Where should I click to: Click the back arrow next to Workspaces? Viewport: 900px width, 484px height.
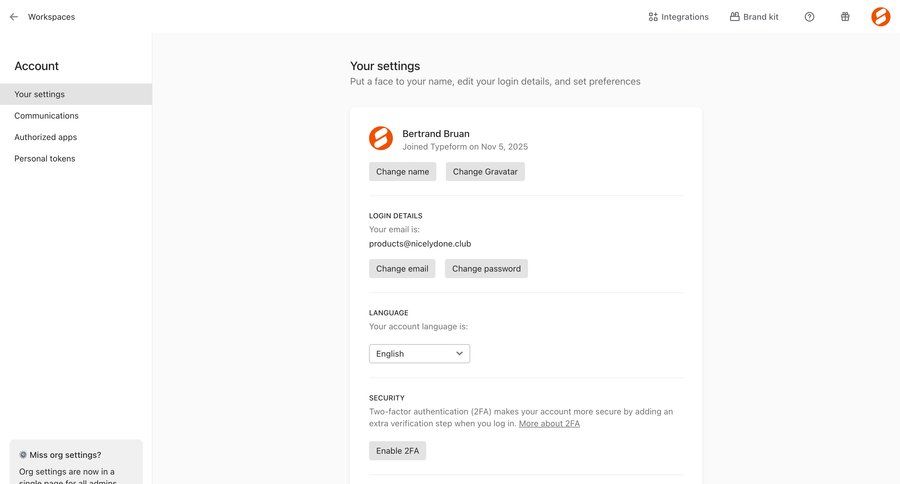click(14, 17)
